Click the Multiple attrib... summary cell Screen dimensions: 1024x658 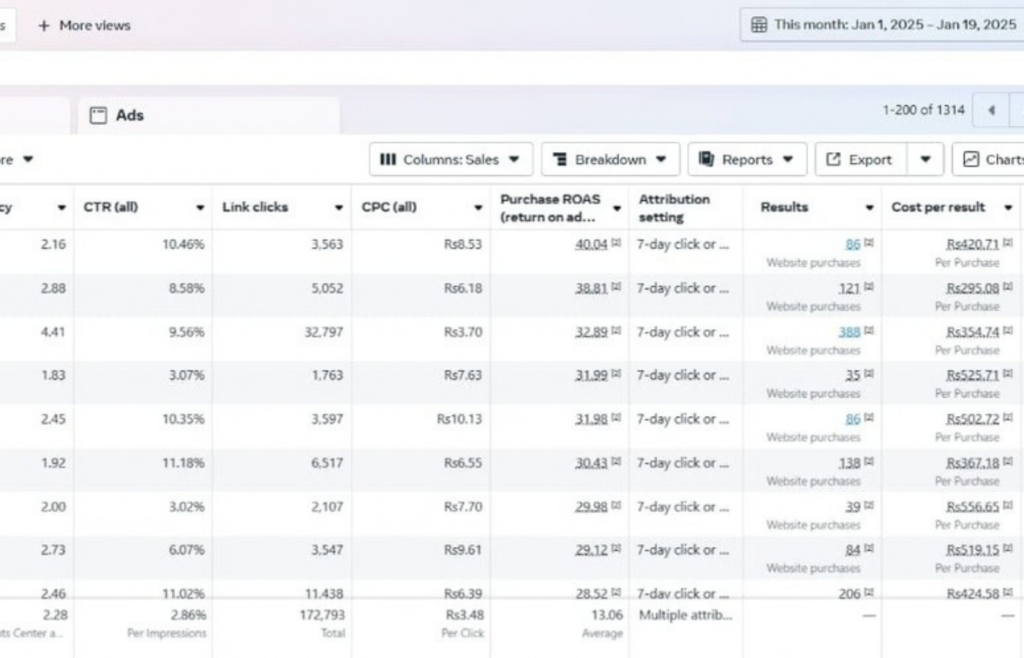pos(686,615)
